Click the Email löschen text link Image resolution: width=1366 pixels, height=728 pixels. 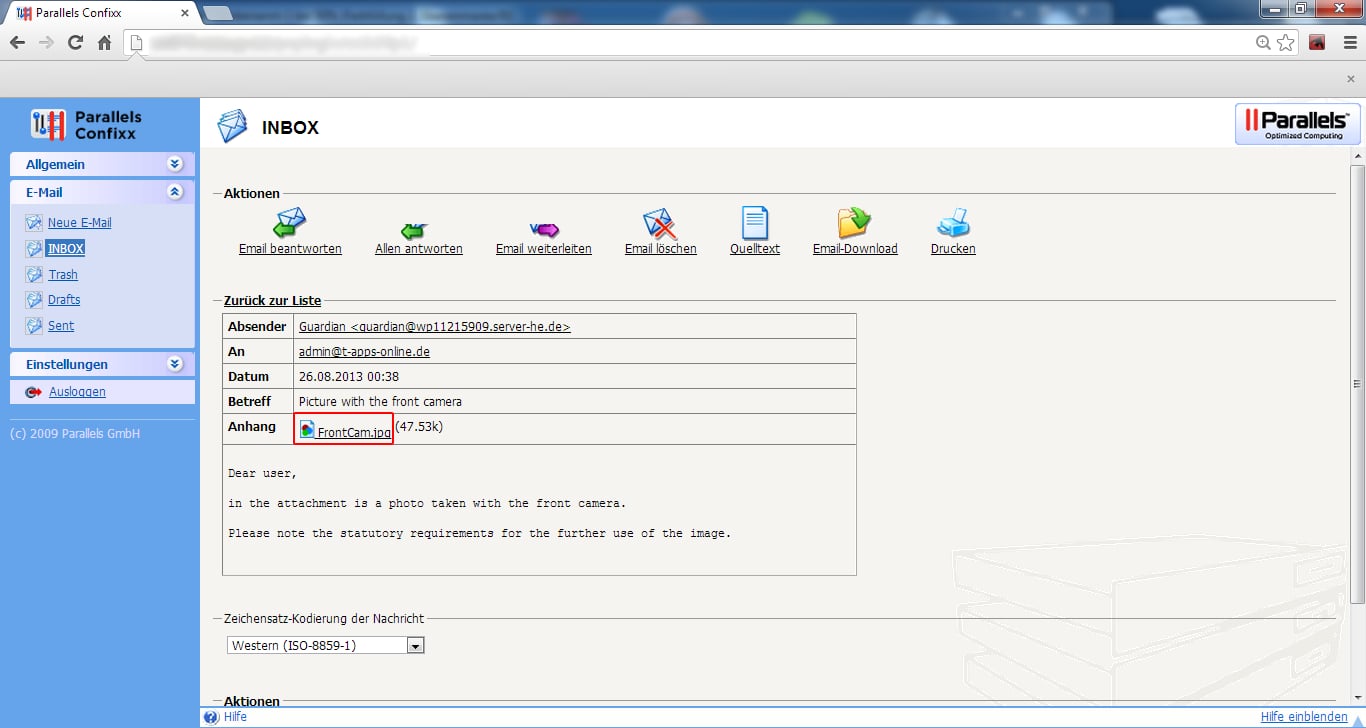(x=661, y=249)
